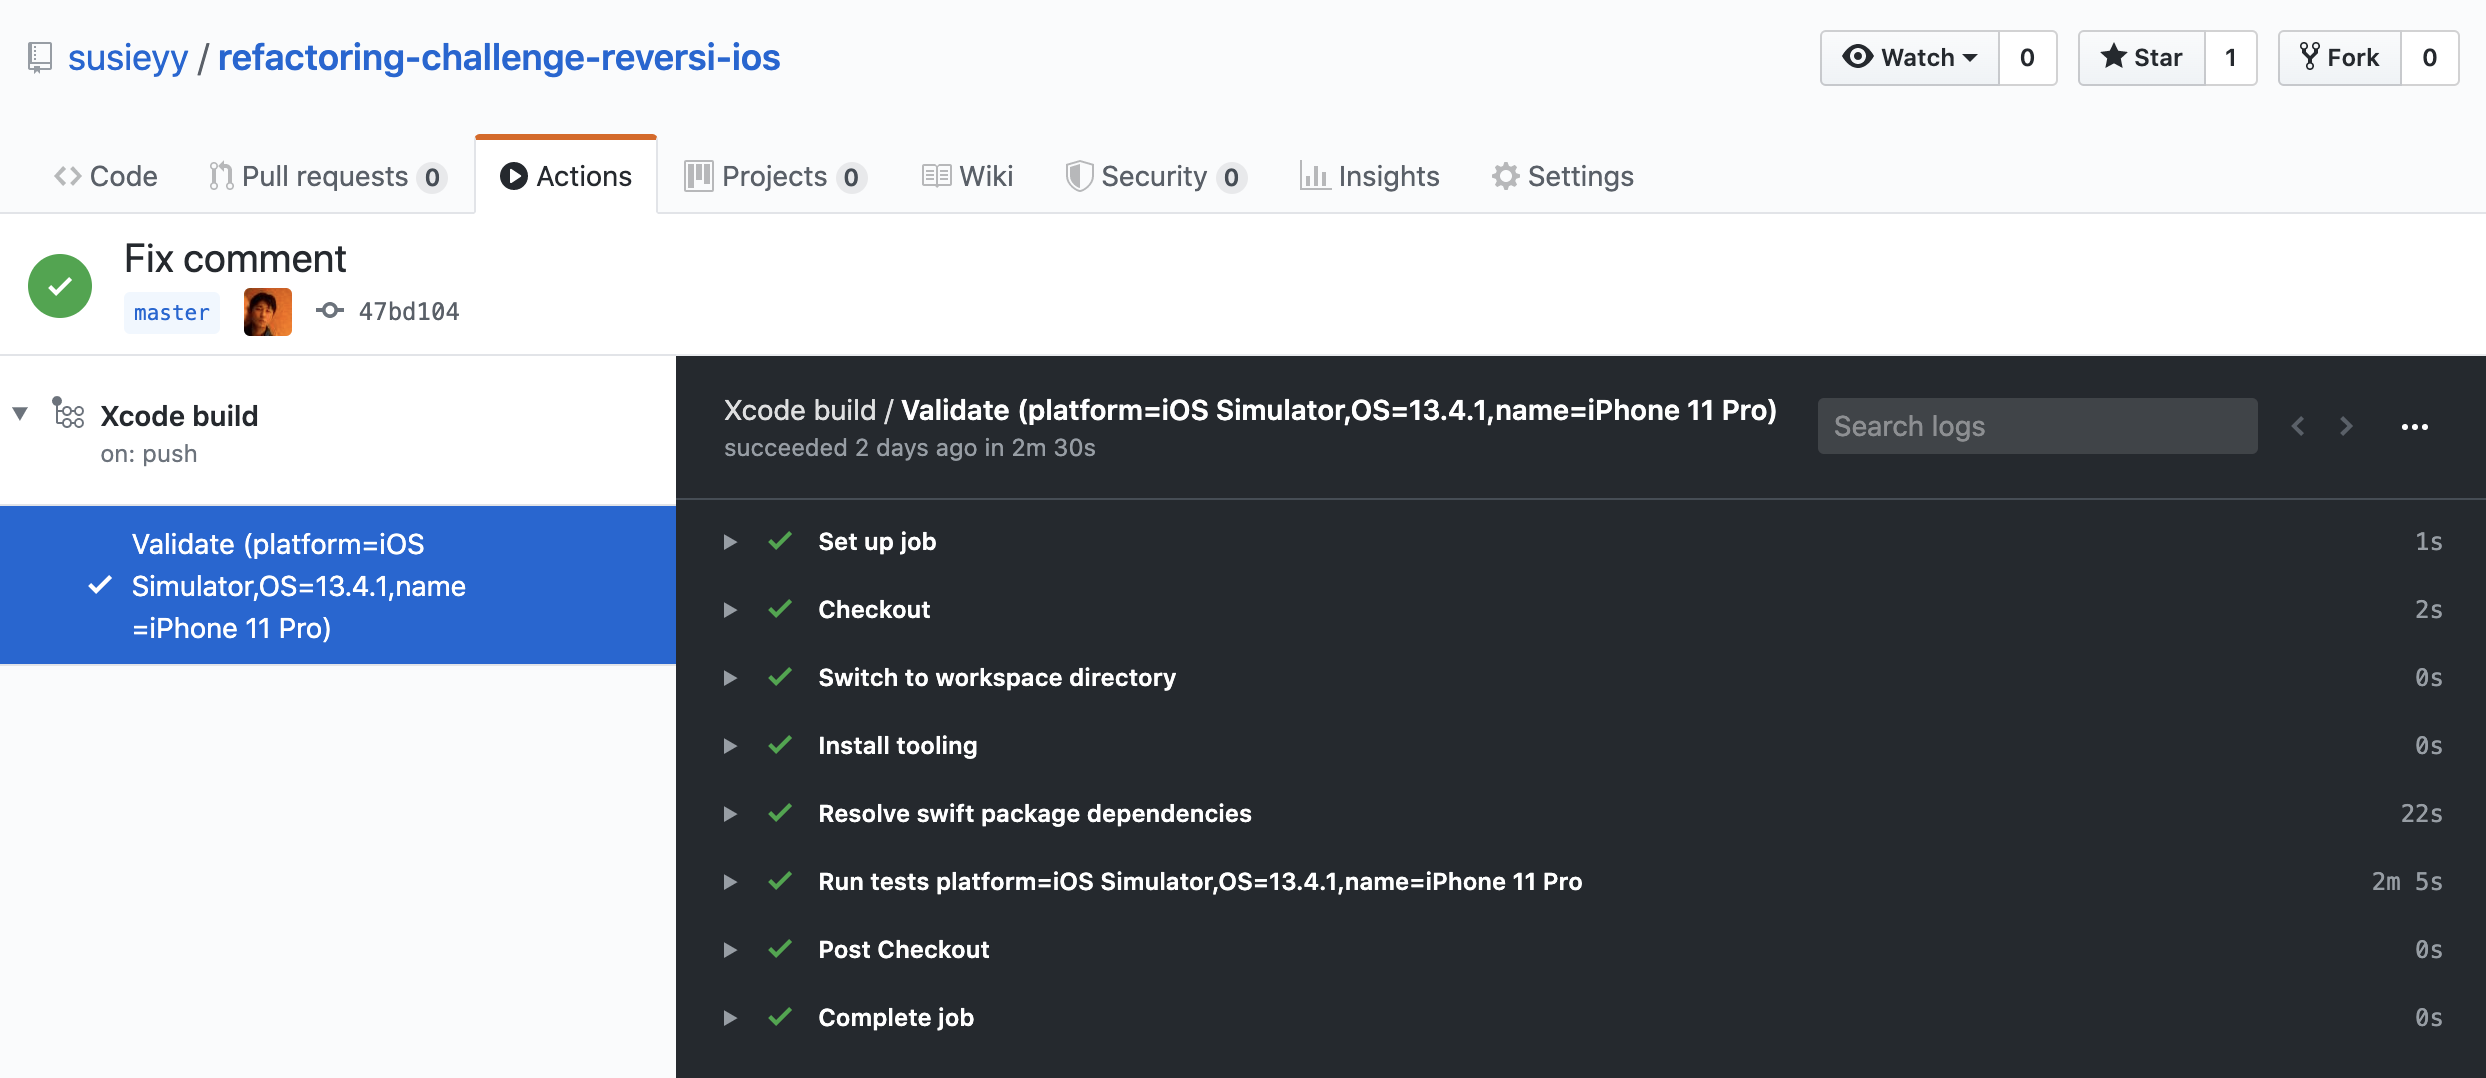Open the Watch dropdown

1909,58
